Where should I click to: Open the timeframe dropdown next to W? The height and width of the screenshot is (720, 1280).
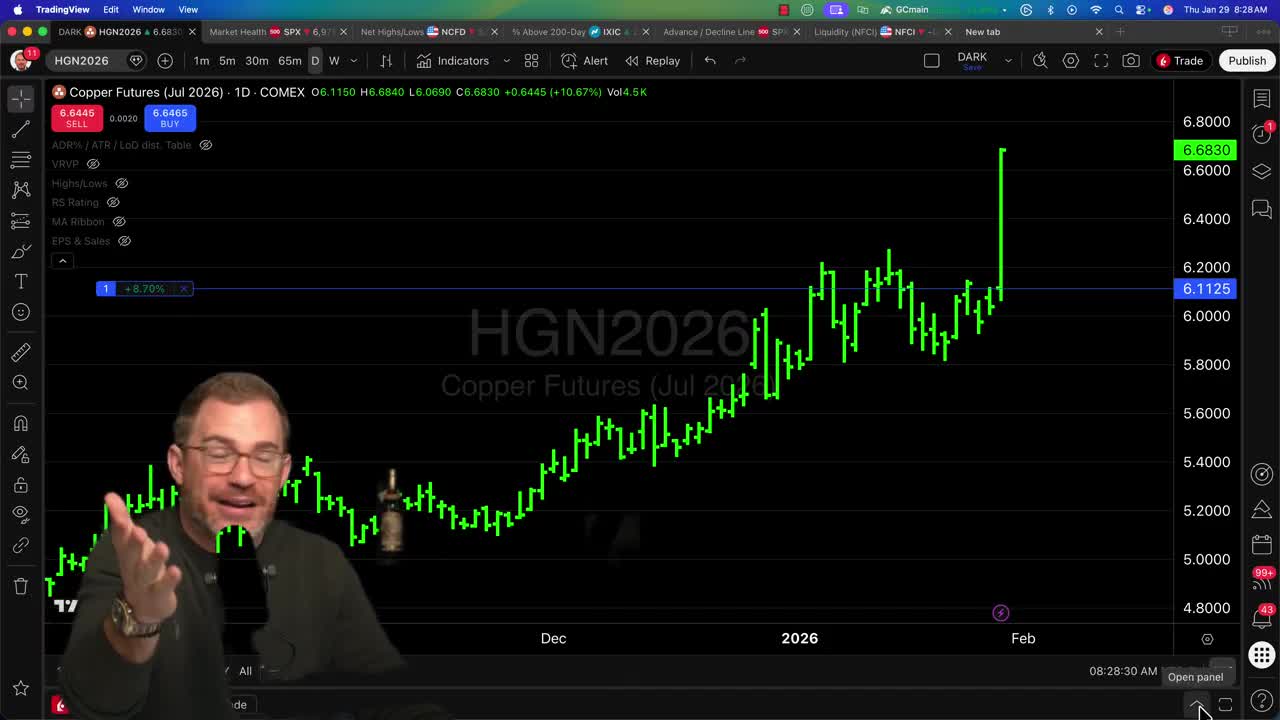(x=353, y=60)
